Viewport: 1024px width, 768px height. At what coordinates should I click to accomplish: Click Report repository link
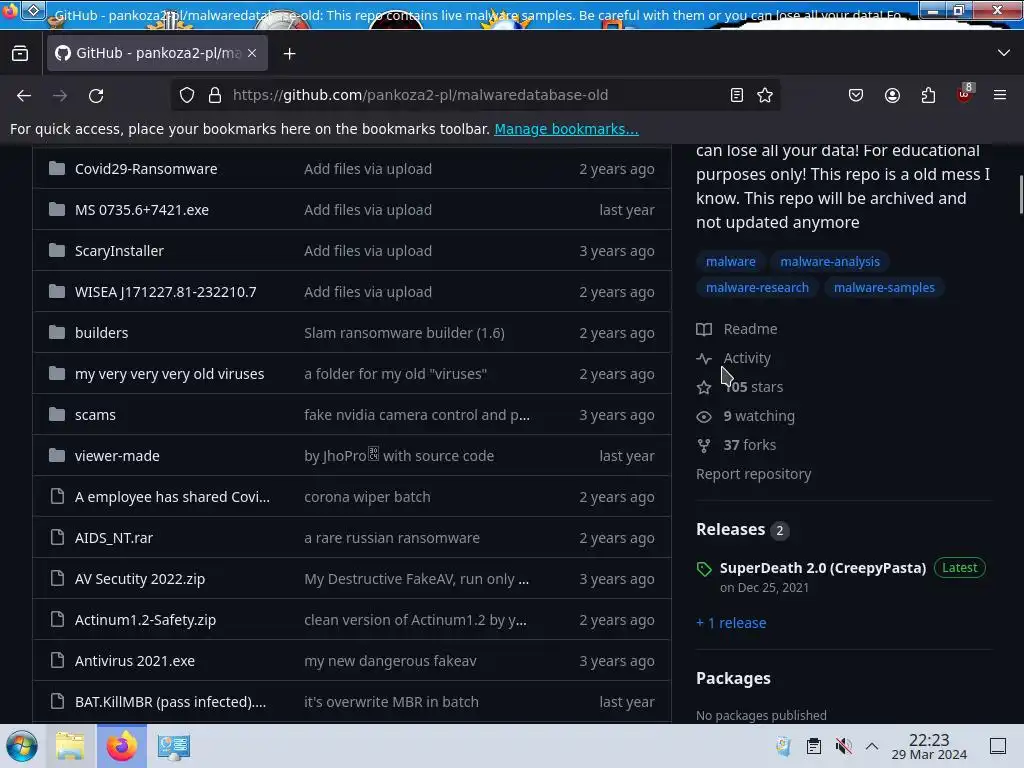[754, 474]
